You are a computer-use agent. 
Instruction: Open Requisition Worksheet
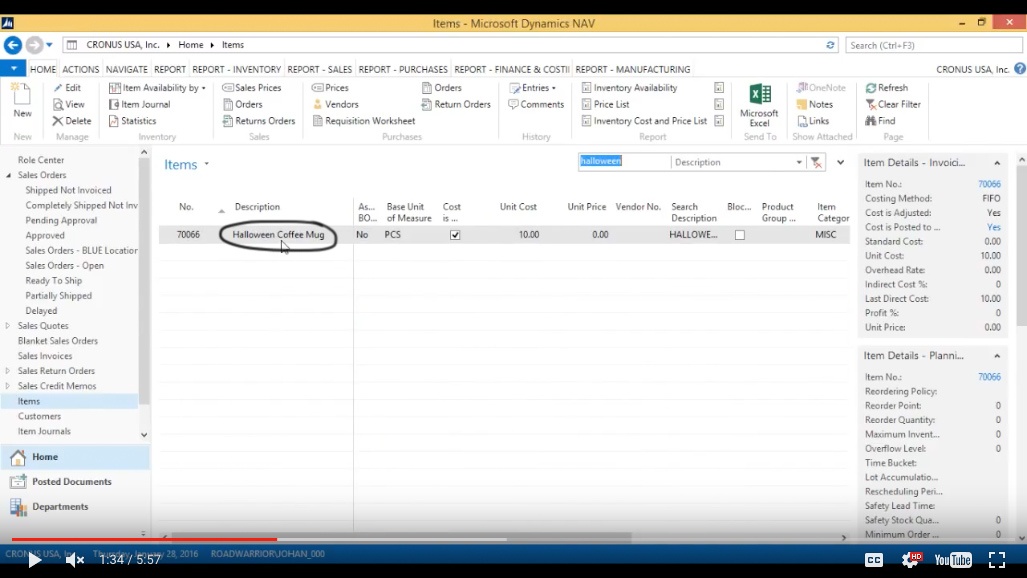[x=364, y=121]
